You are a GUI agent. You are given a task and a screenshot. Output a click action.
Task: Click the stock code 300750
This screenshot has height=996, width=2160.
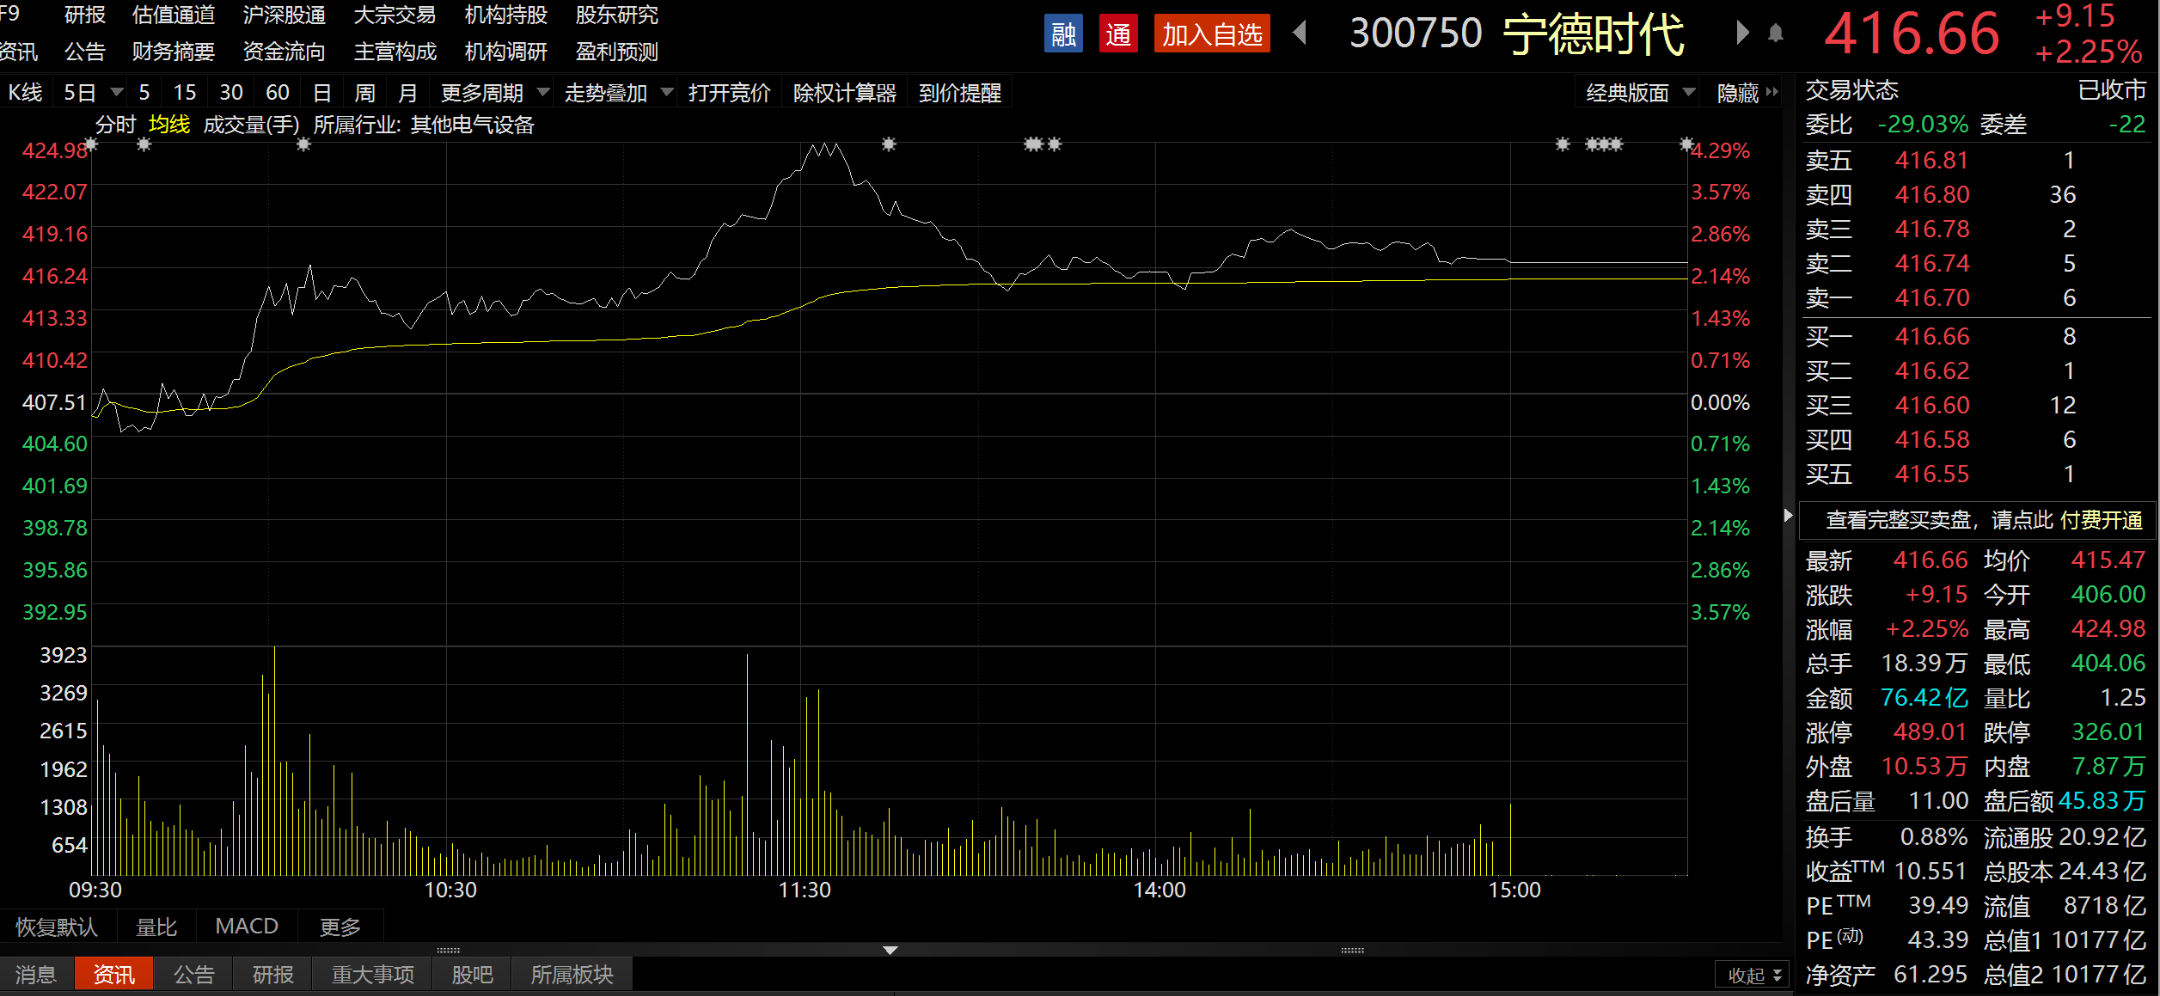(x=1416, y=34)
